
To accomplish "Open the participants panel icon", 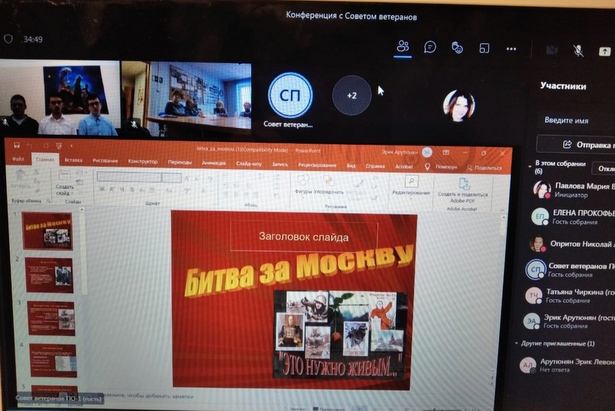I will click(x=403, y=46).
